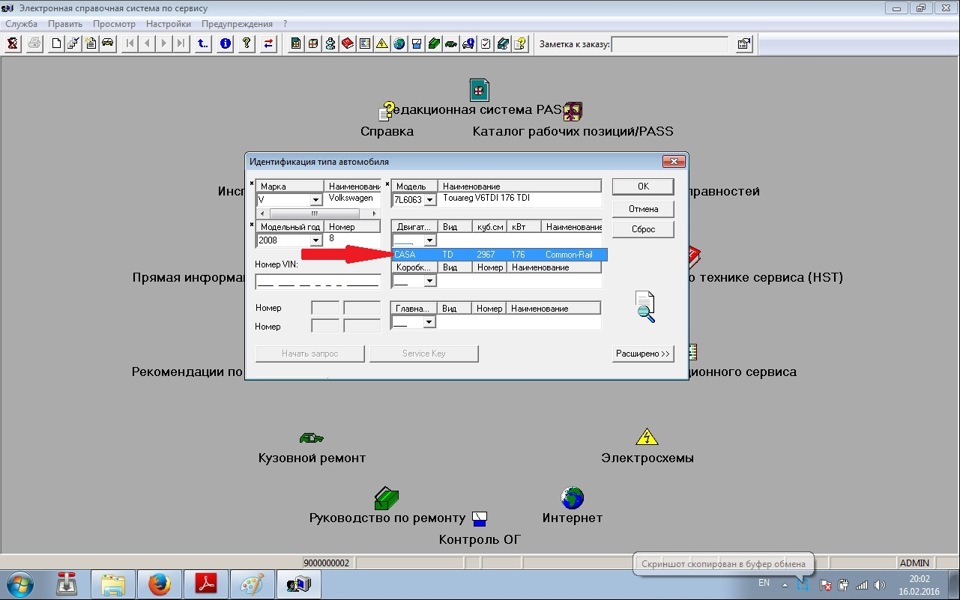Image resolution: width=960 pixels, height=600 pixels.
Task: Click the red book toolbar icon
Action: [347, 43]
